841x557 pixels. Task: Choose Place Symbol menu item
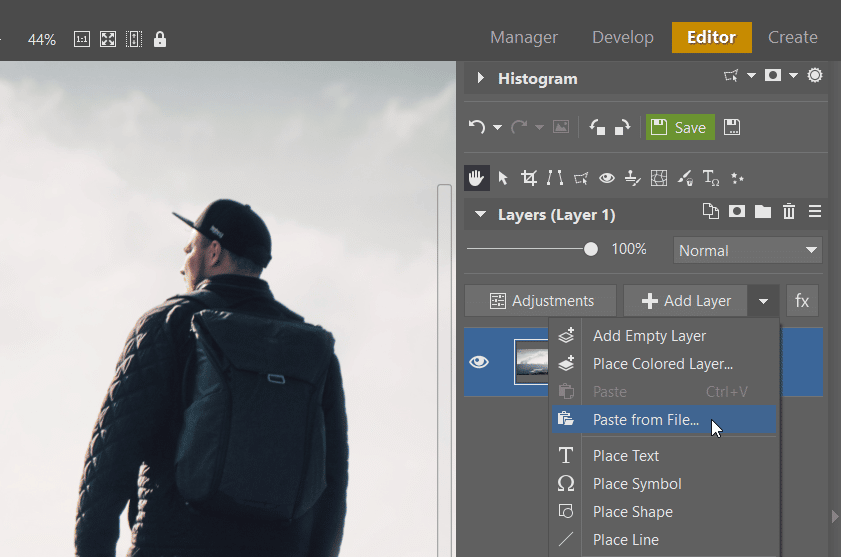664,484
